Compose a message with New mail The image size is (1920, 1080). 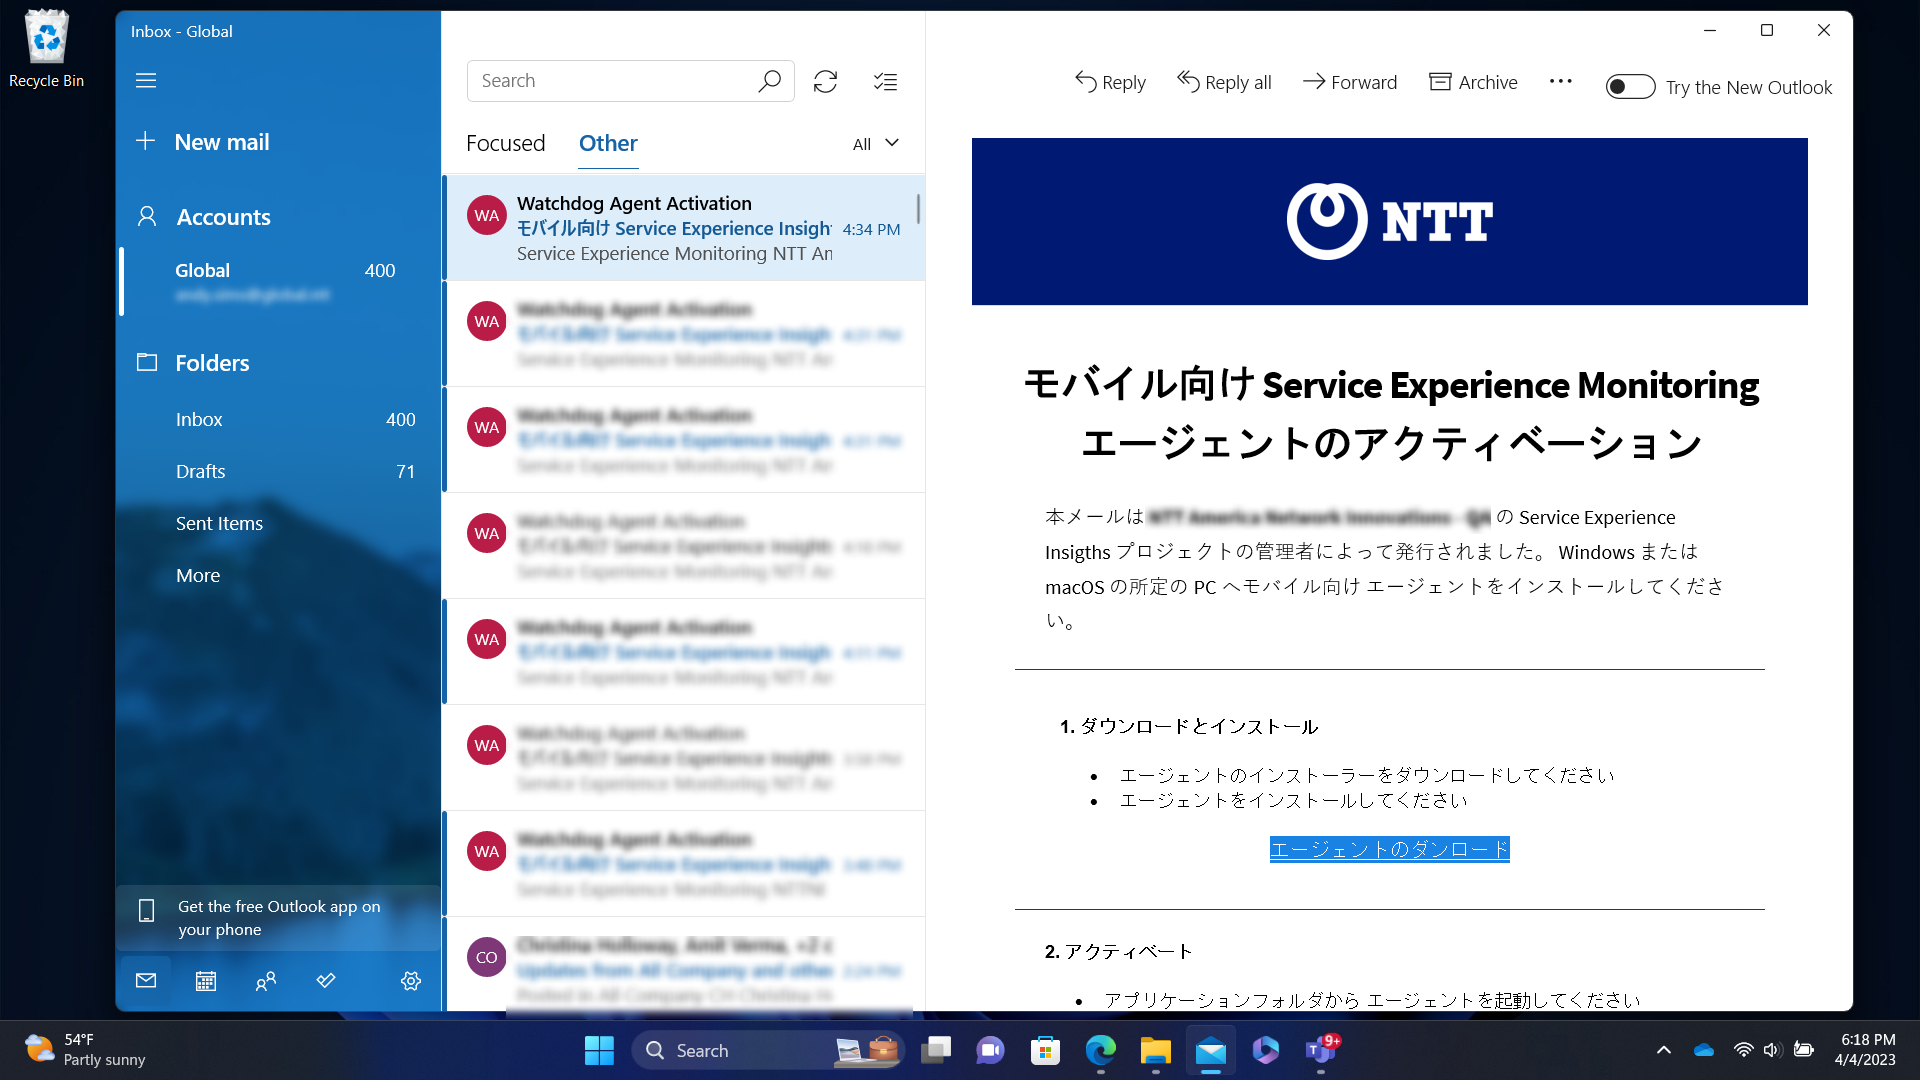coord(203,142)
